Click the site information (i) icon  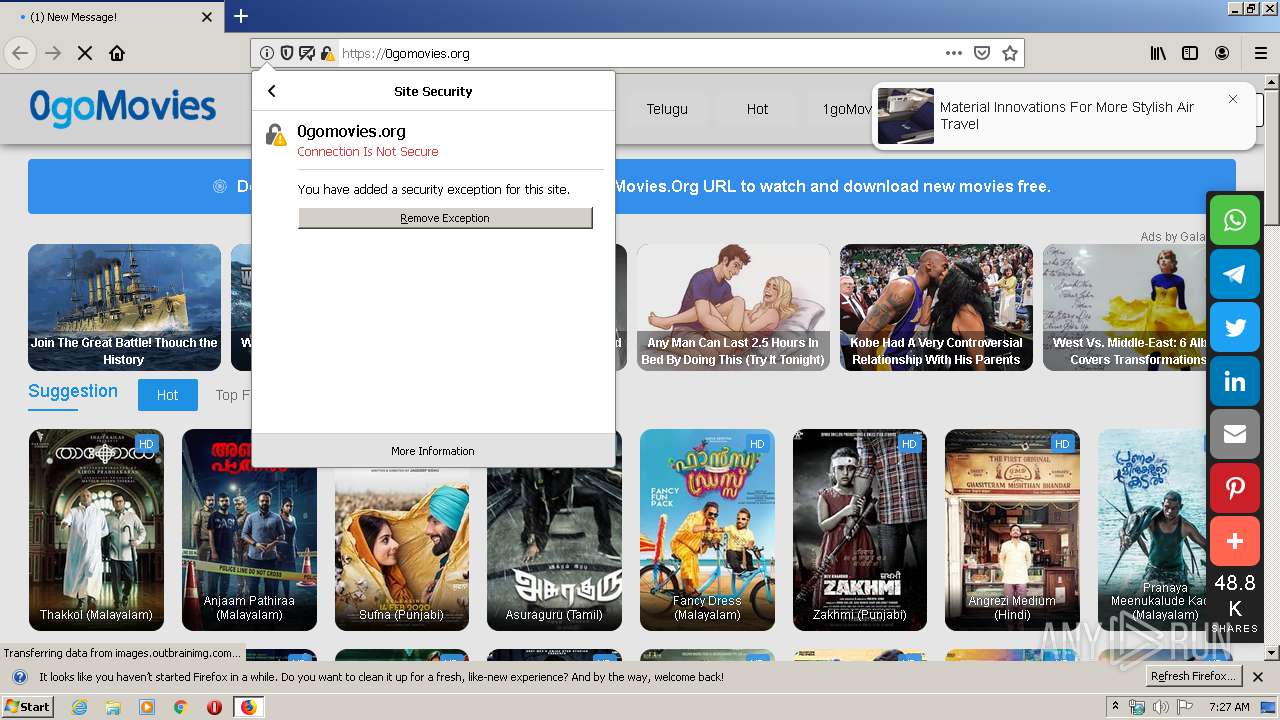(x=266, y=53)
